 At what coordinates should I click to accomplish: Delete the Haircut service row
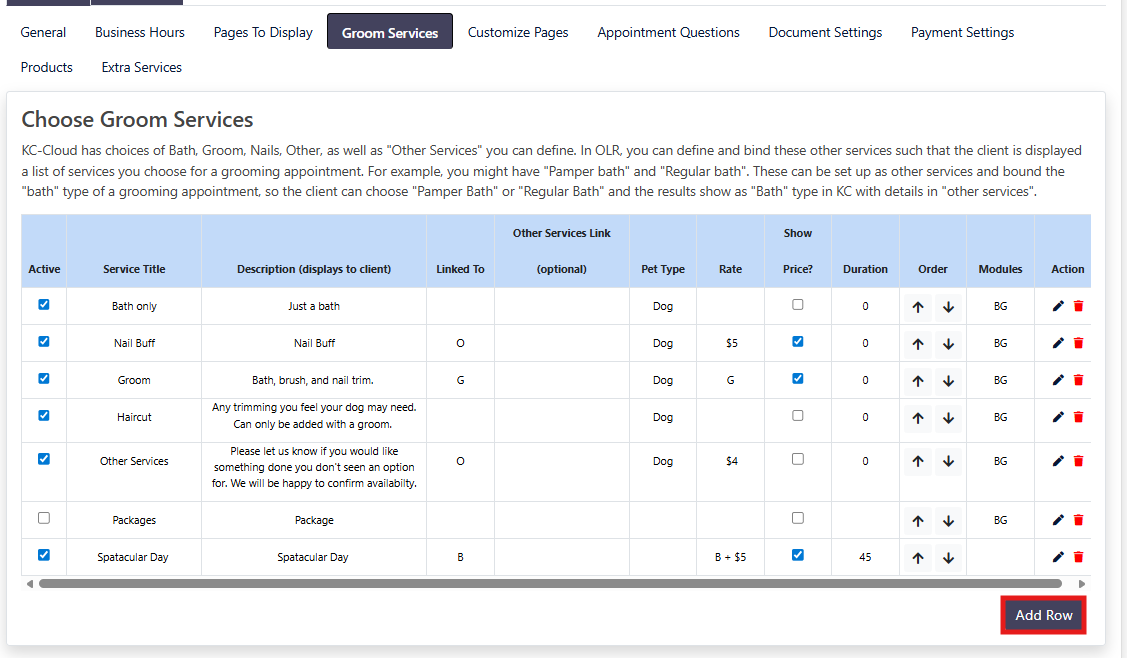(1078, 417)
